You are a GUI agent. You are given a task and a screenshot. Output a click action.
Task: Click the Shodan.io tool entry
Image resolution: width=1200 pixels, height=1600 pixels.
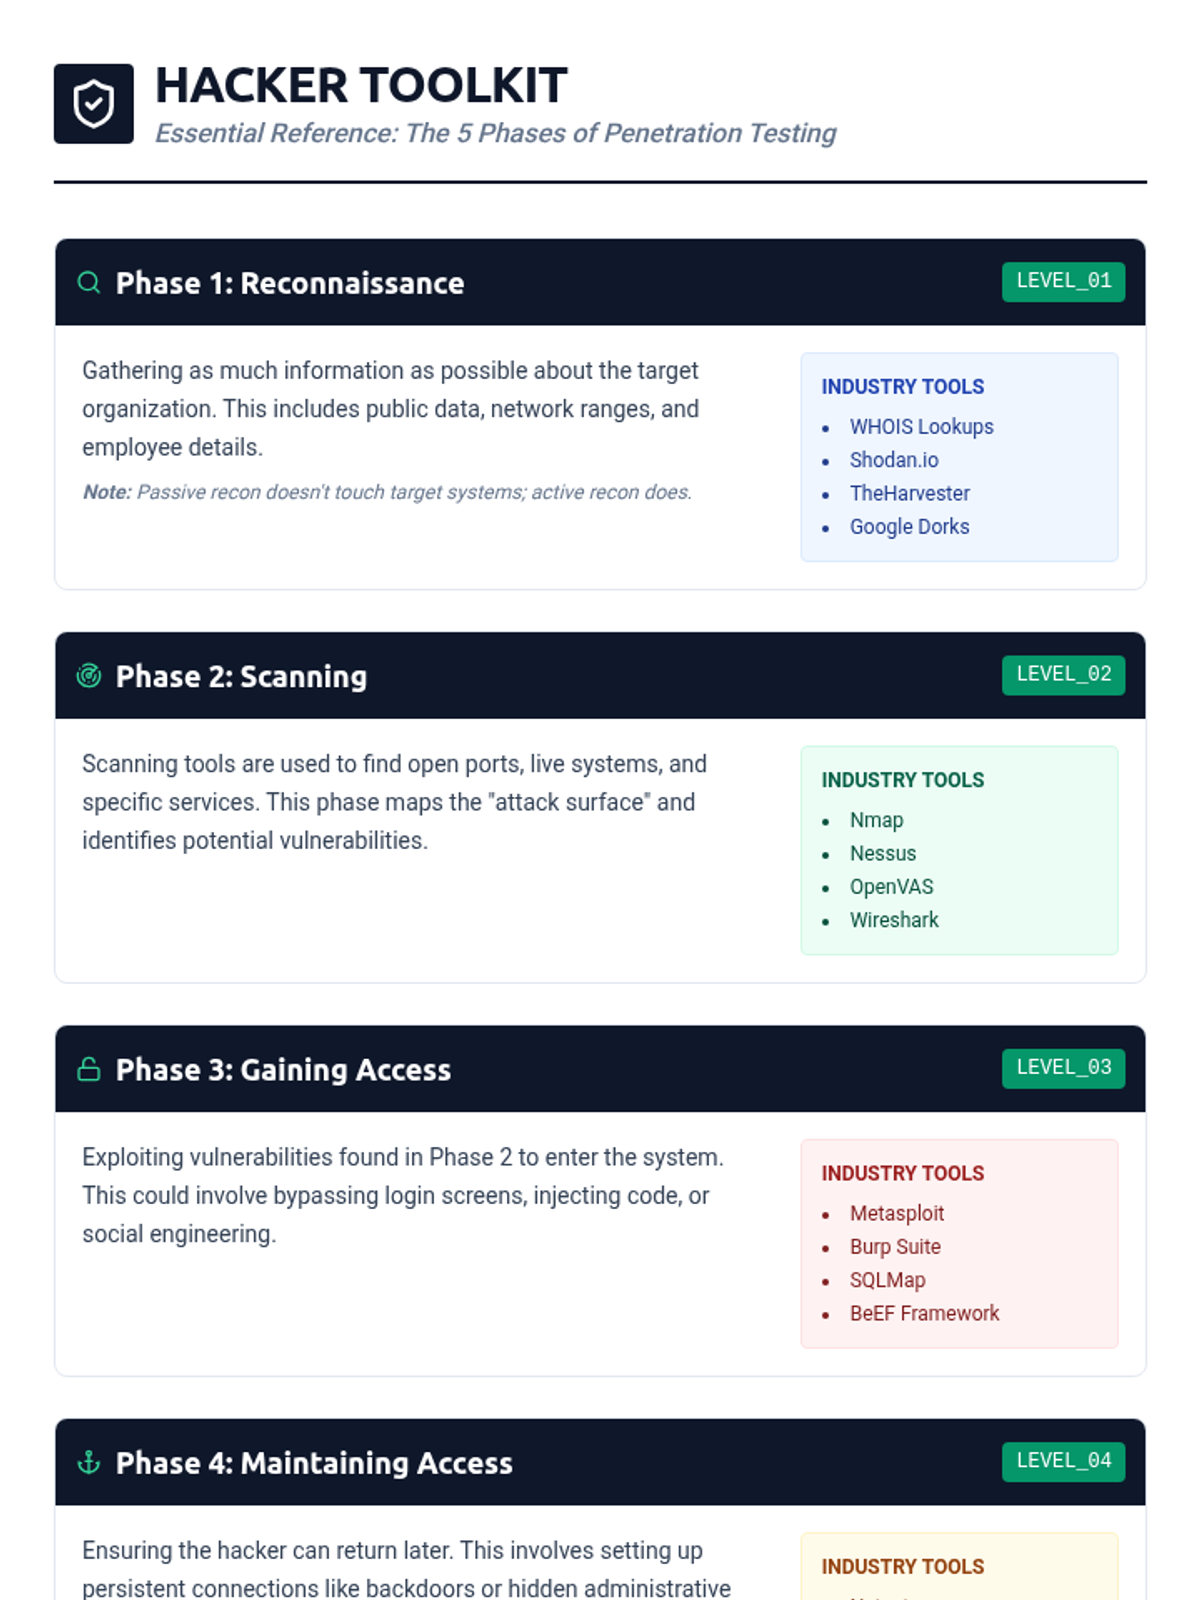pos(894,460)
